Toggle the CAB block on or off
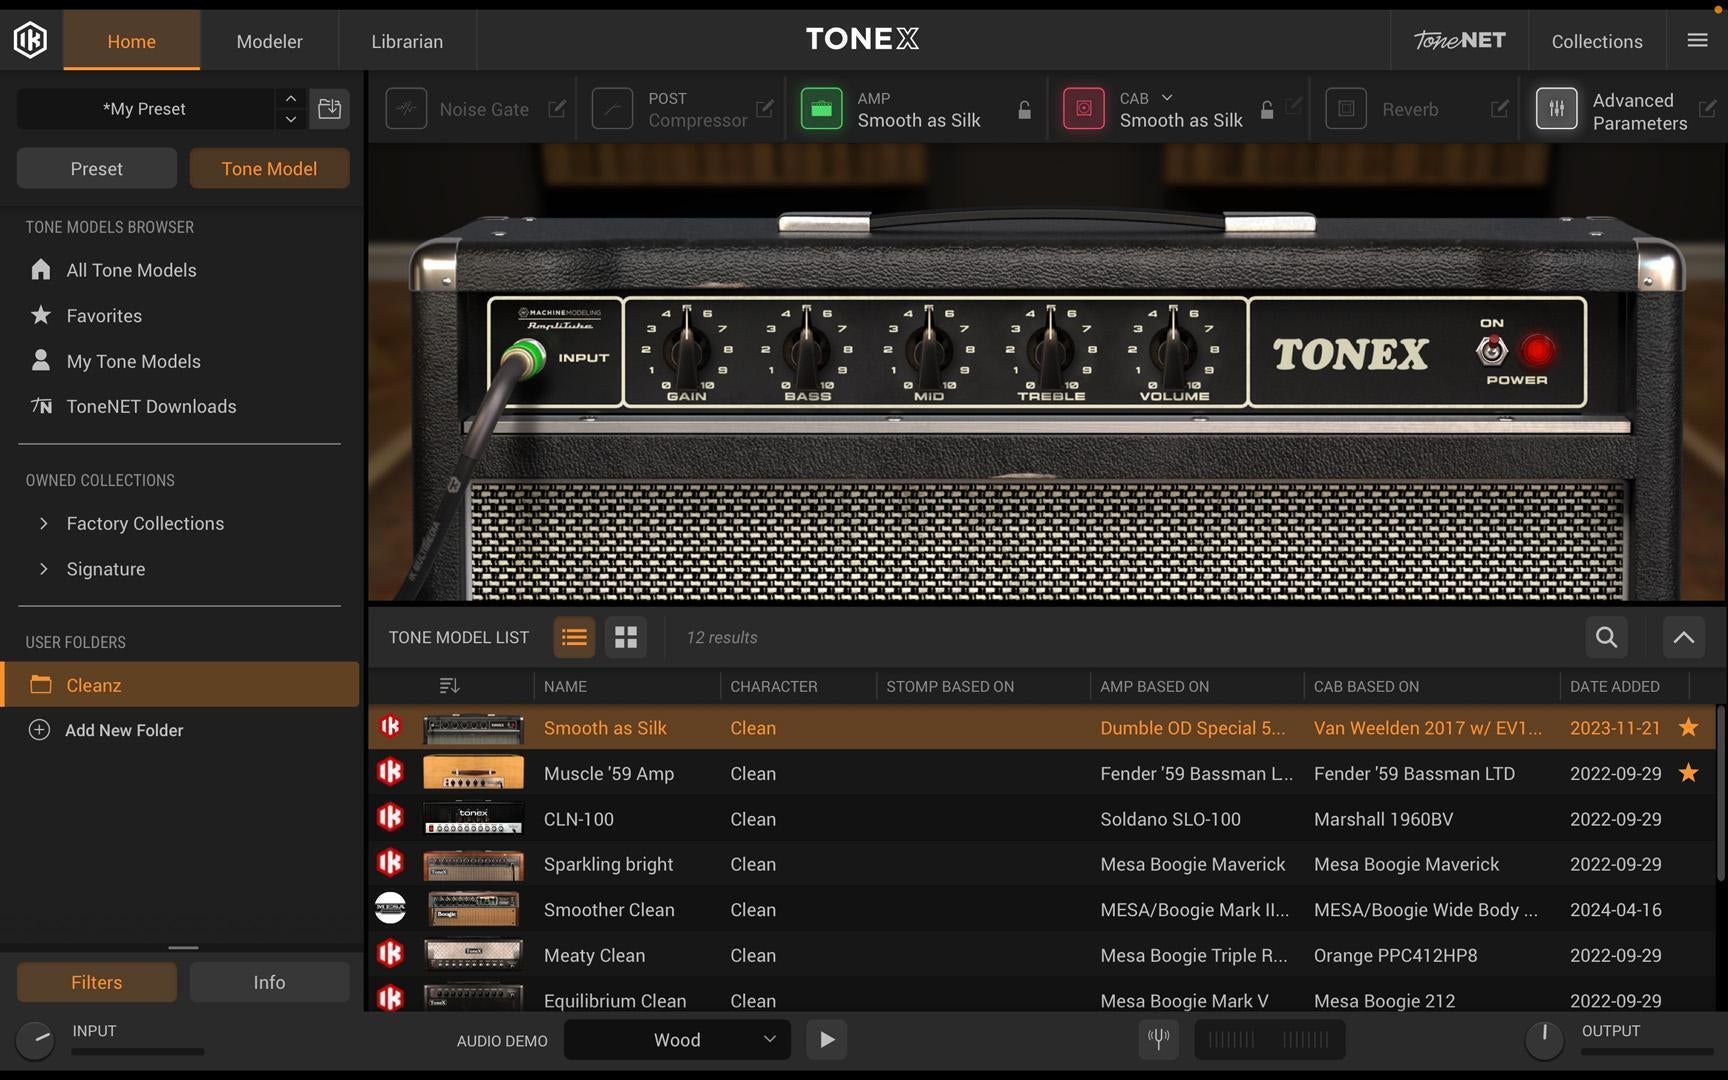This screenshot has height=1080, width=1728. click(1083, 109)
